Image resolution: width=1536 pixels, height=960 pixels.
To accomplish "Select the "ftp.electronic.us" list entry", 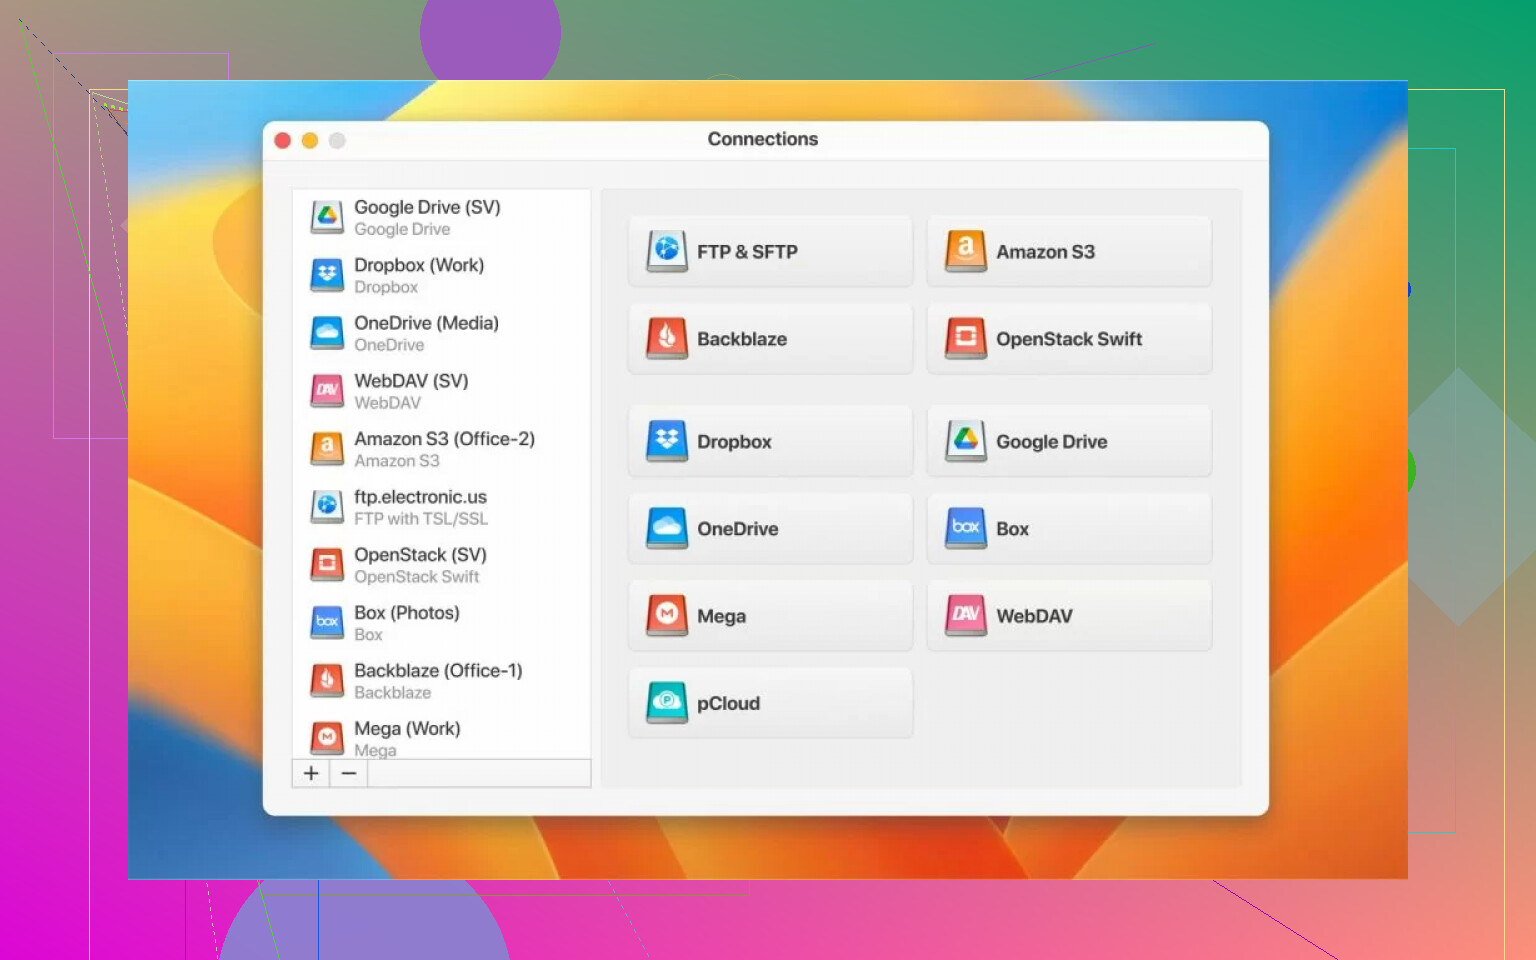I will 441,507.
